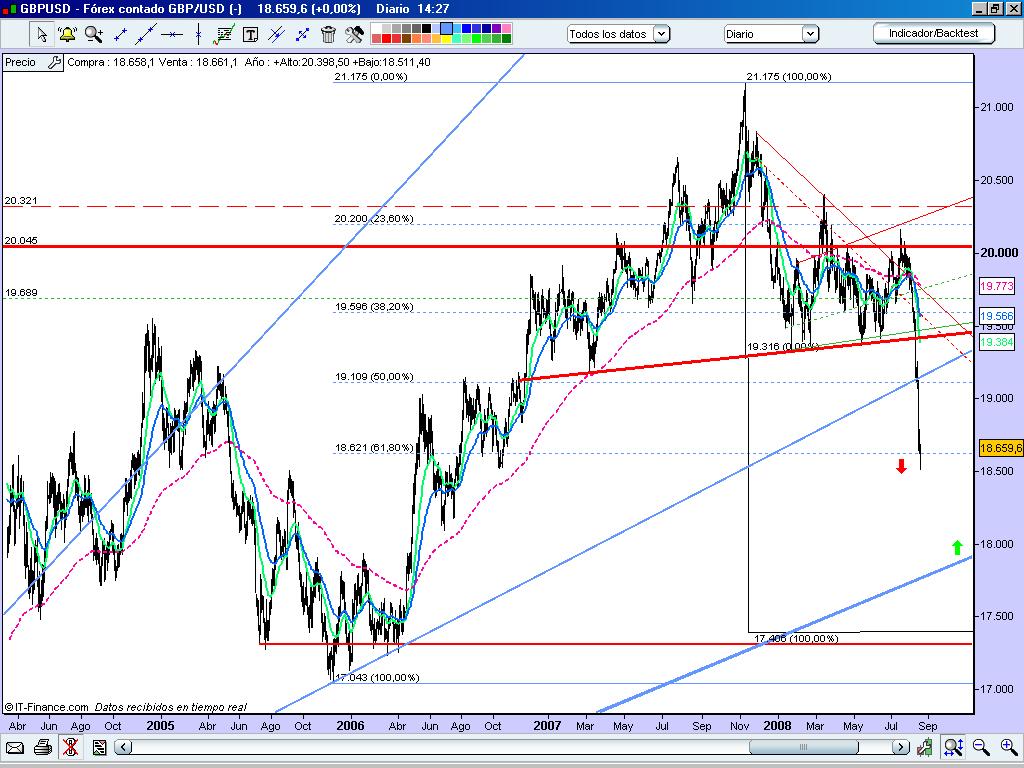Click the horizontal scrollbar left arrow

point(122,747)
